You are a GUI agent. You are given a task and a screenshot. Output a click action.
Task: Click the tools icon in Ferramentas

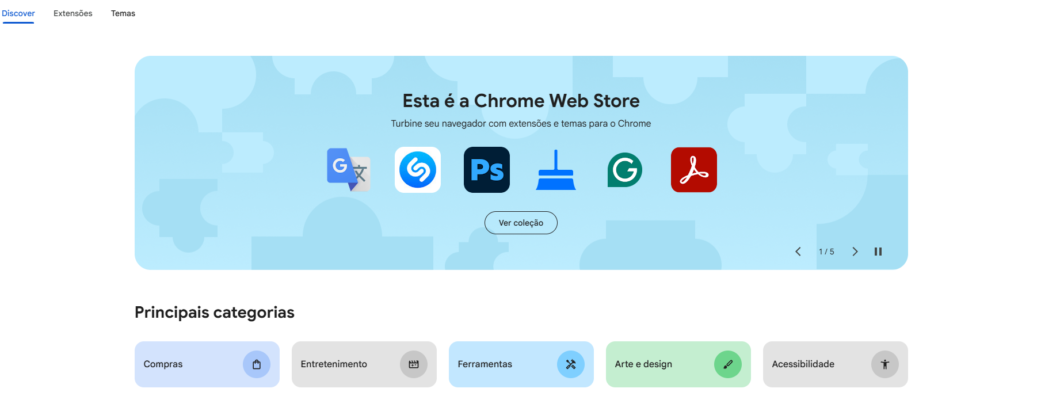pyautogui.click(x=571, y=364)
